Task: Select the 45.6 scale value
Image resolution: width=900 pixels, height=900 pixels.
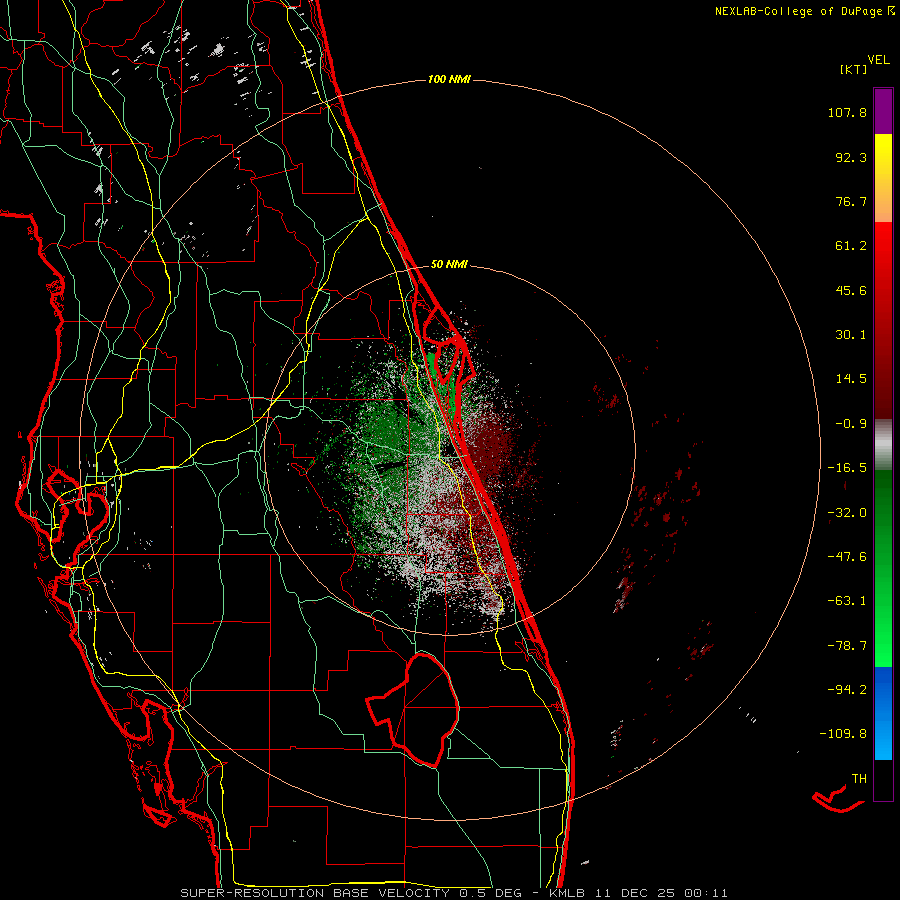Action: [851, 290]
